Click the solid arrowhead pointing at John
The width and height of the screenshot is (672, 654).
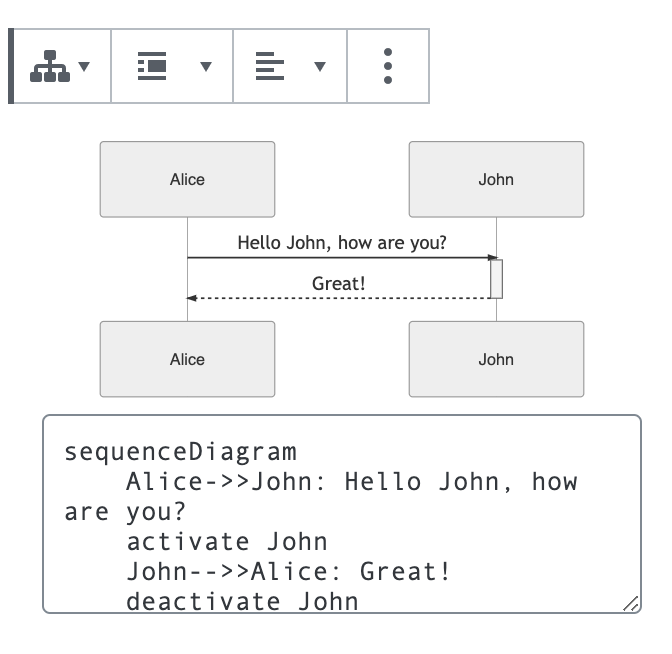point(492,258)
